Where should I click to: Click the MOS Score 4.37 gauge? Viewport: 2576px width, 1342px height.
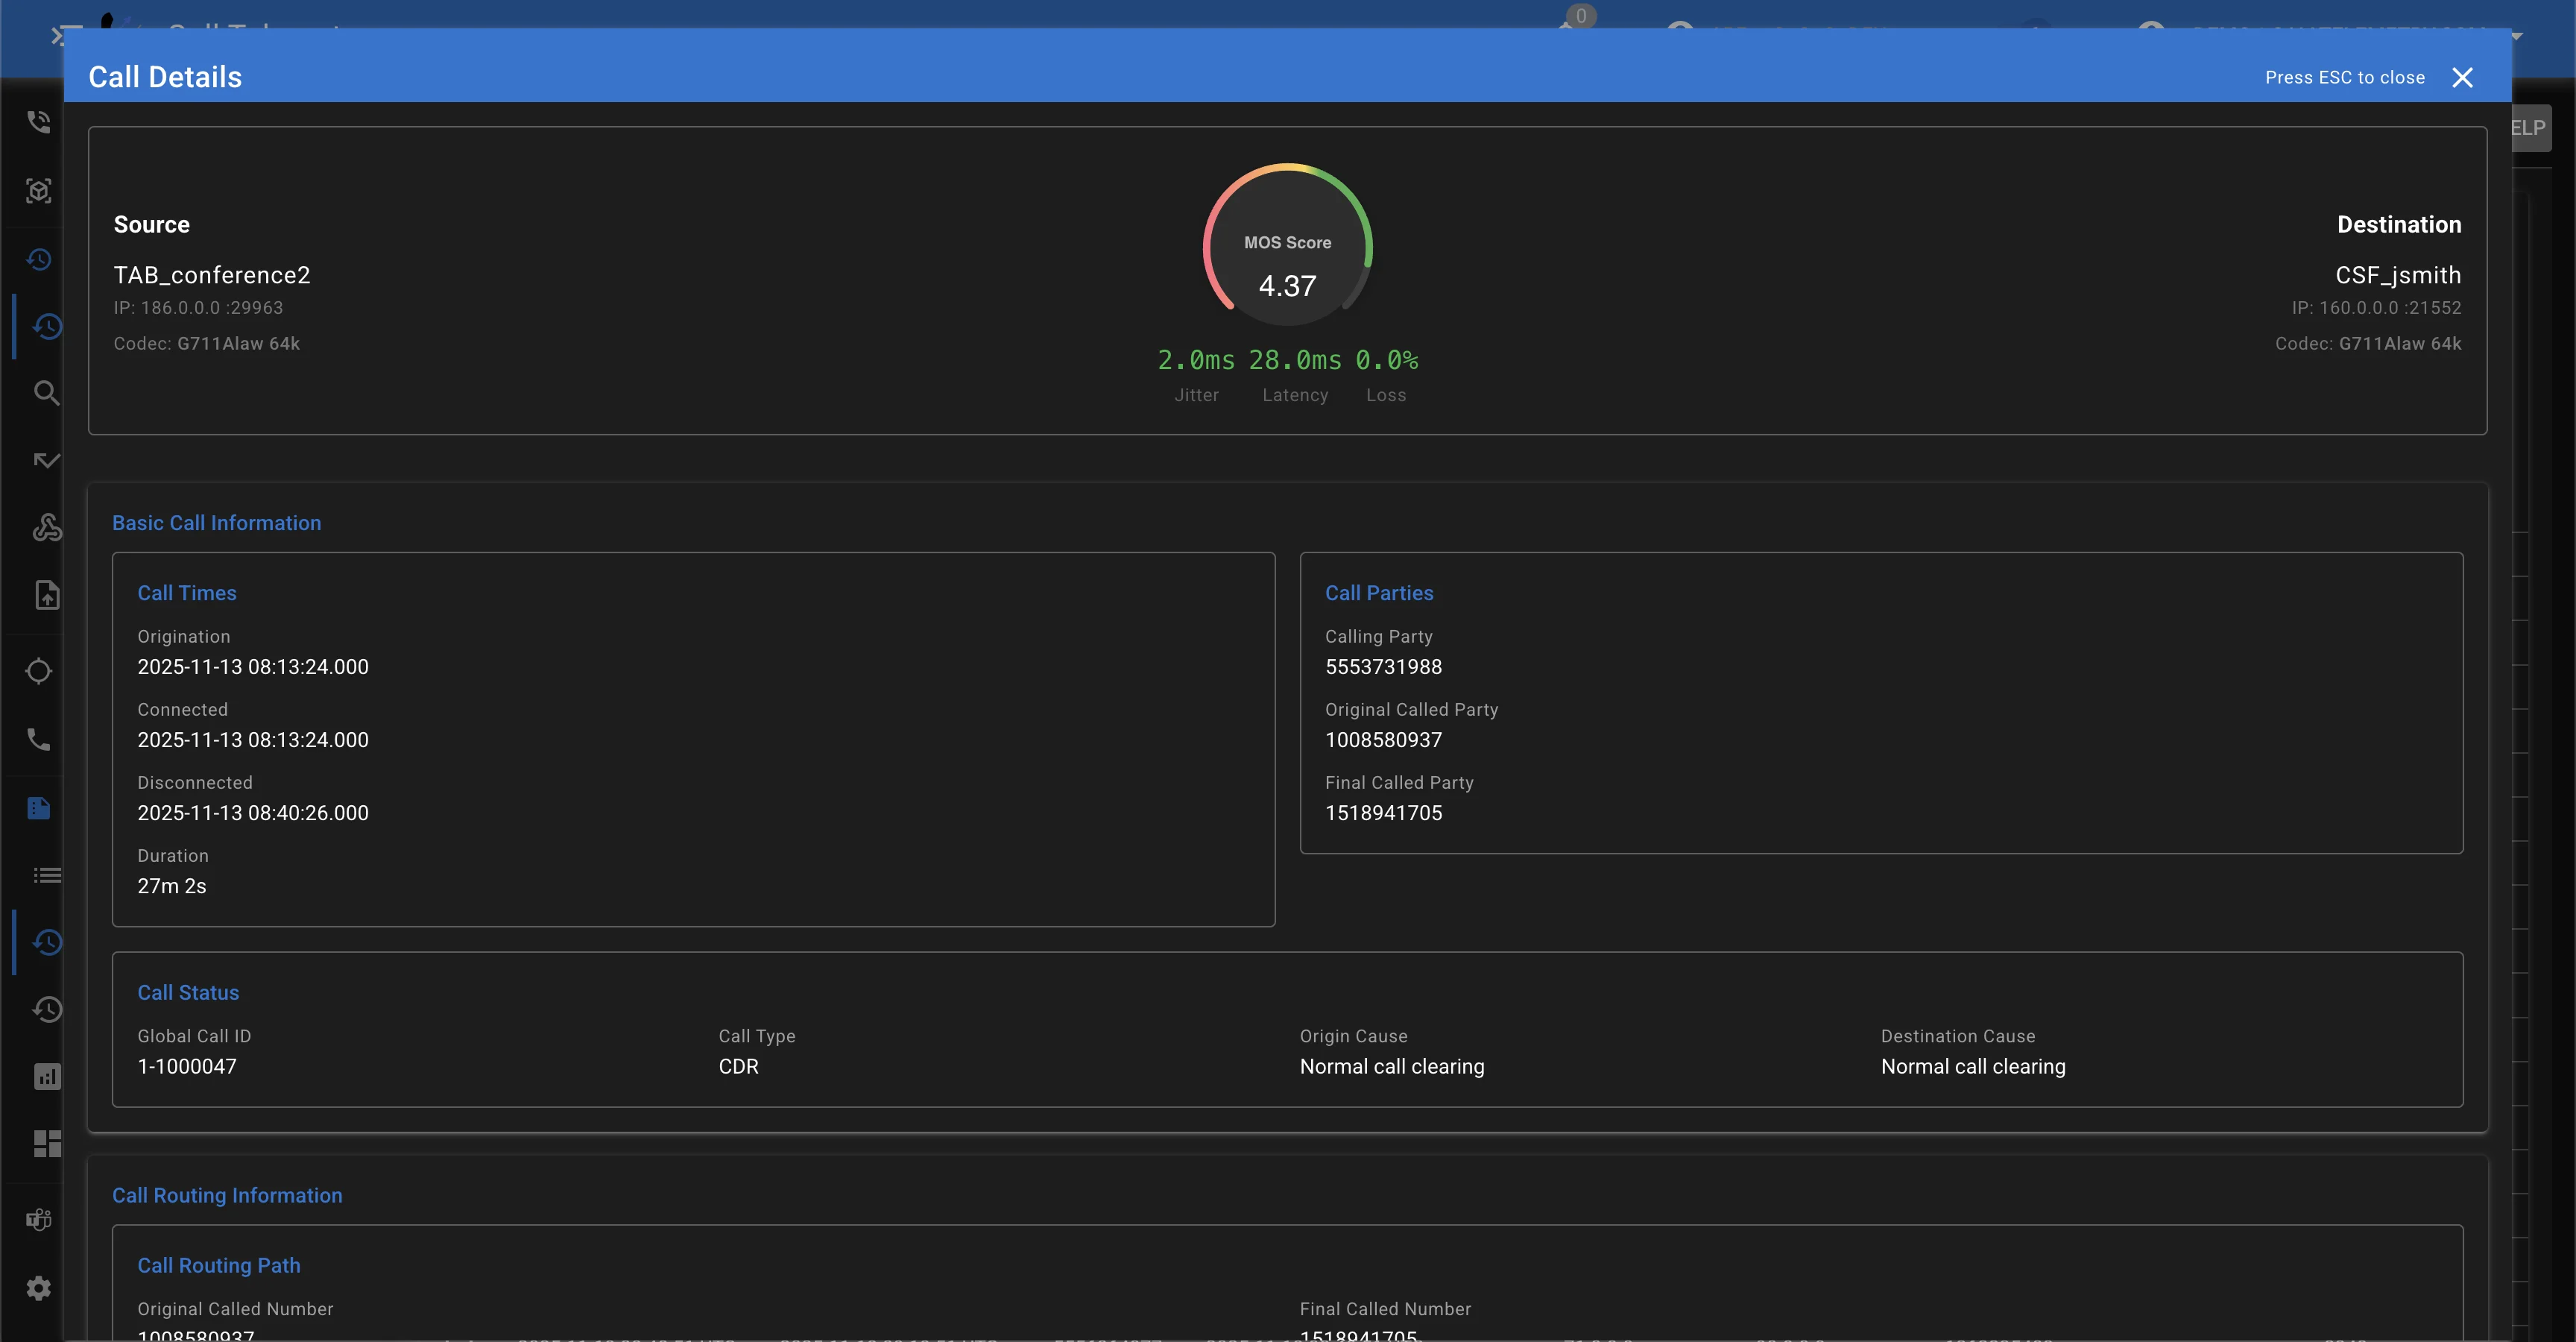[x=1287, y=246]
